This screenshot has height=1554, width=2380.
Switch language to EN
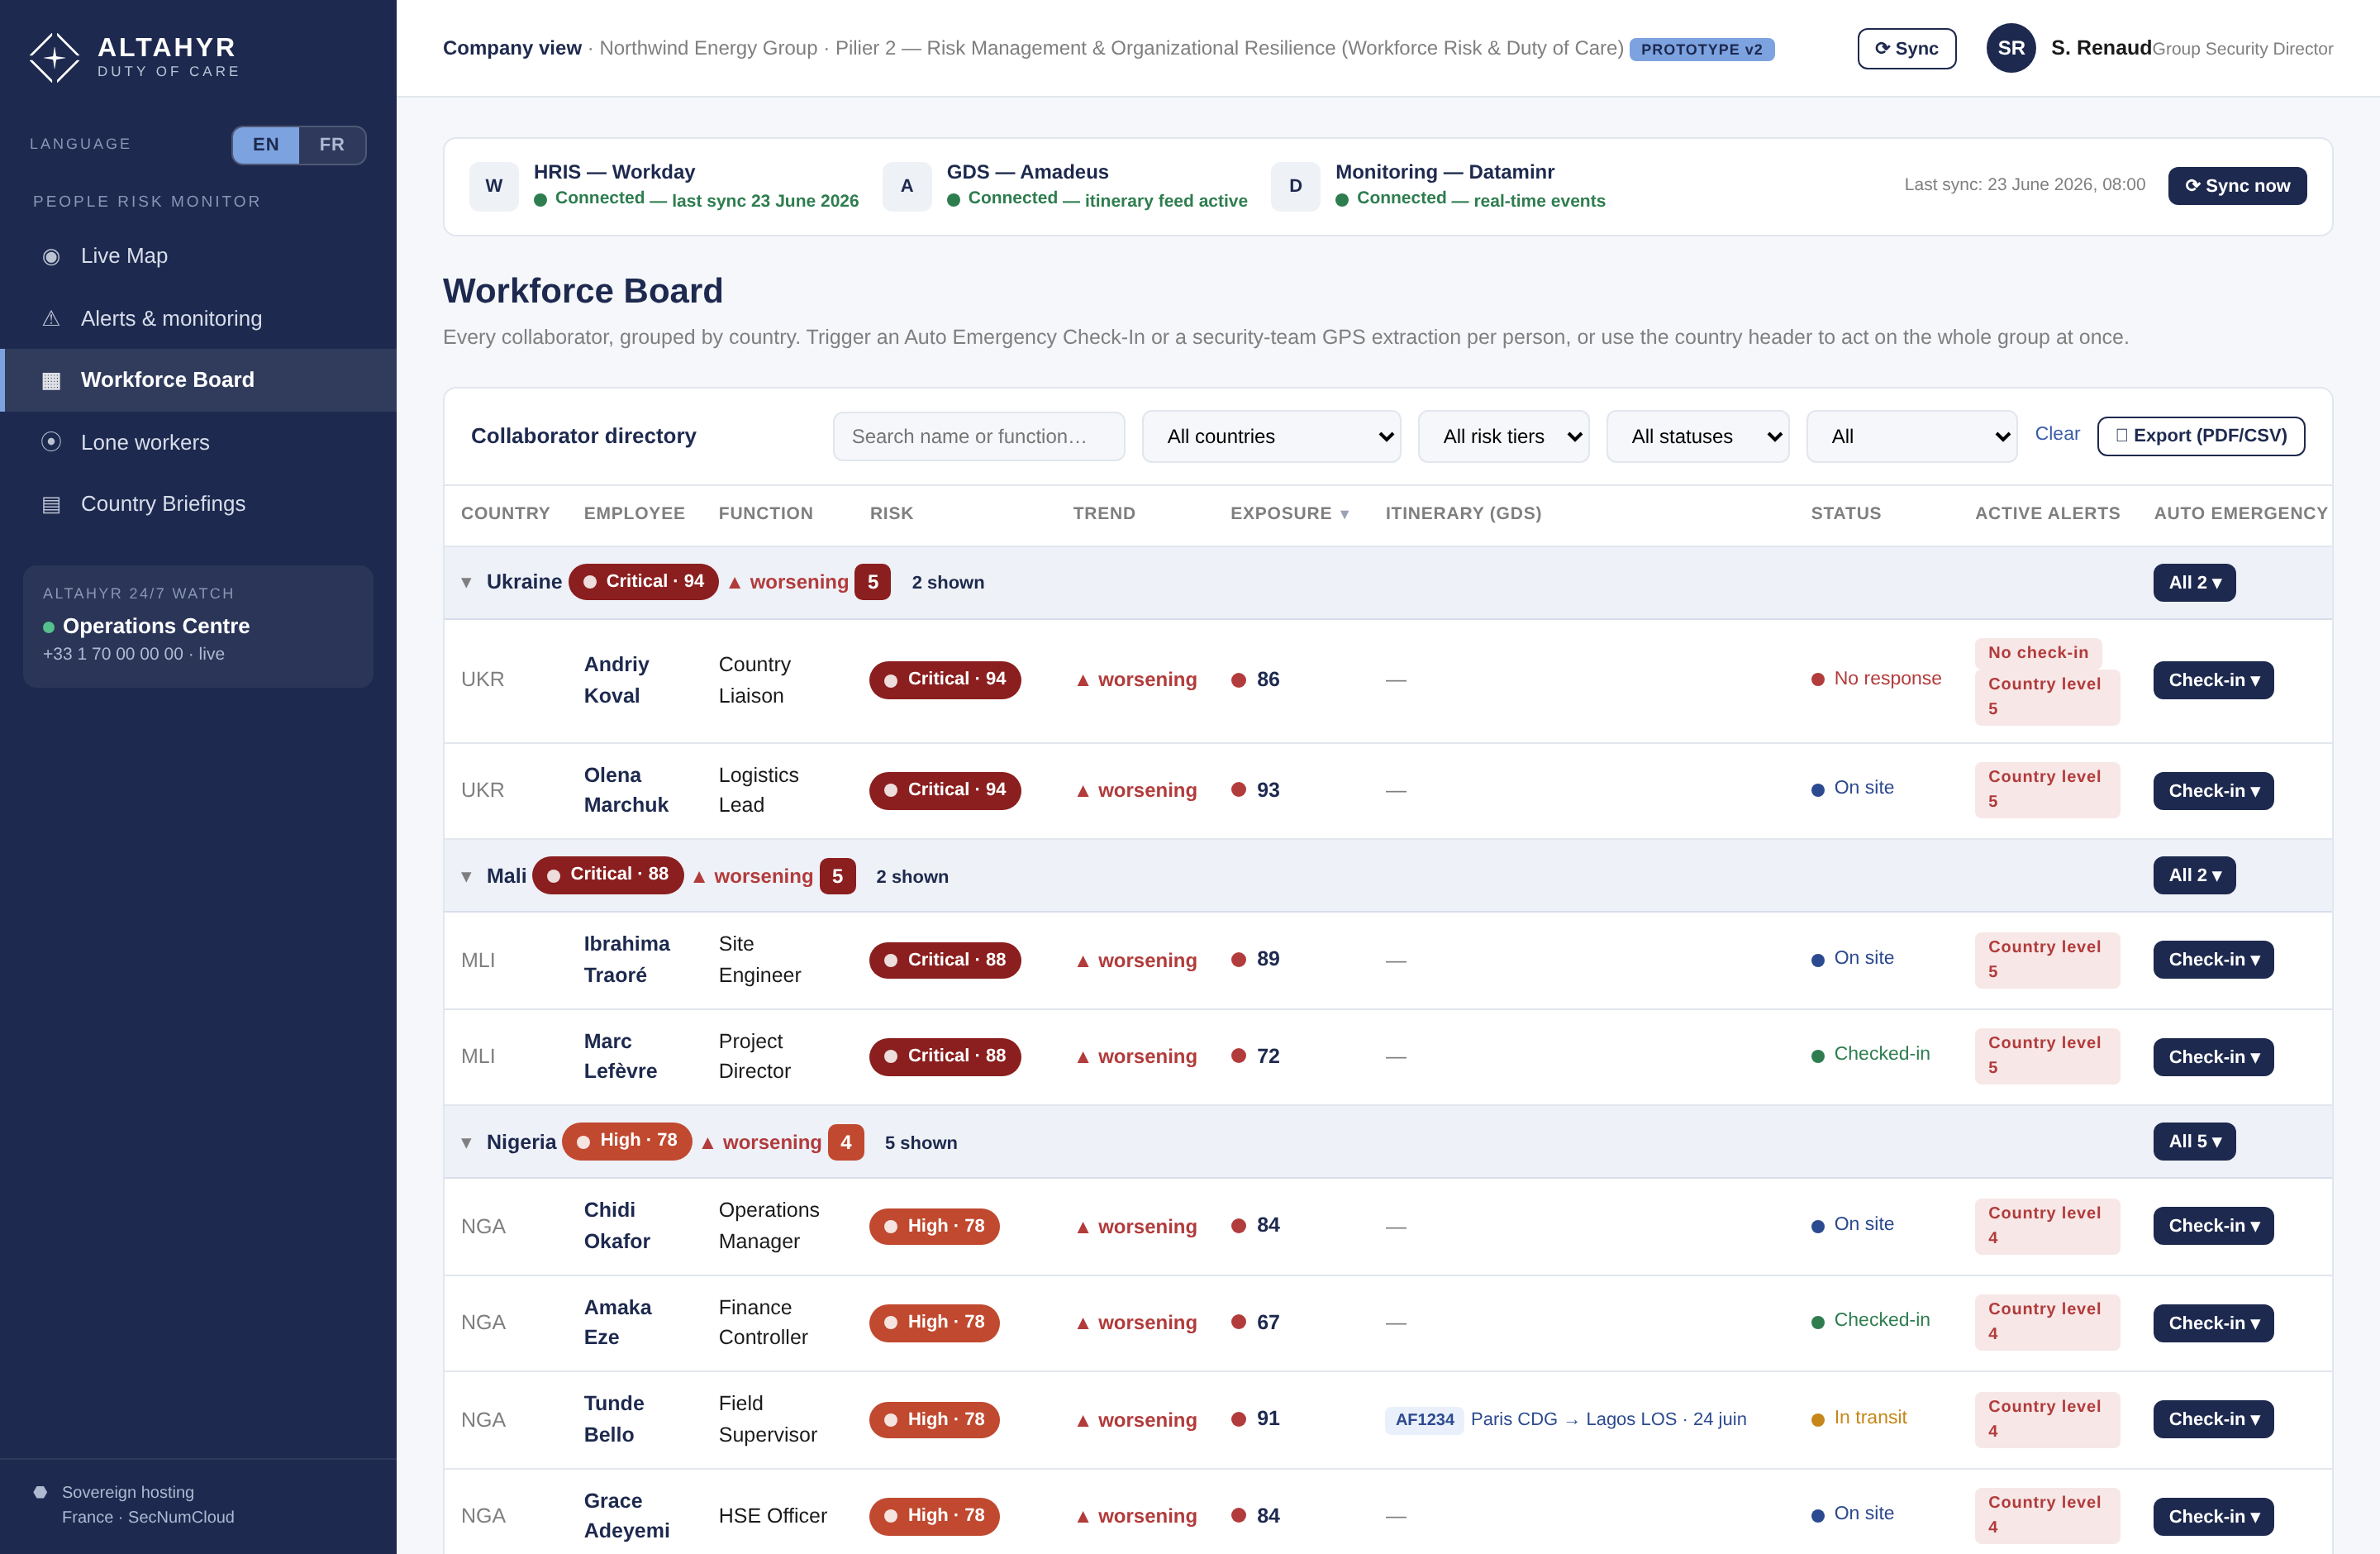(266, 145)
